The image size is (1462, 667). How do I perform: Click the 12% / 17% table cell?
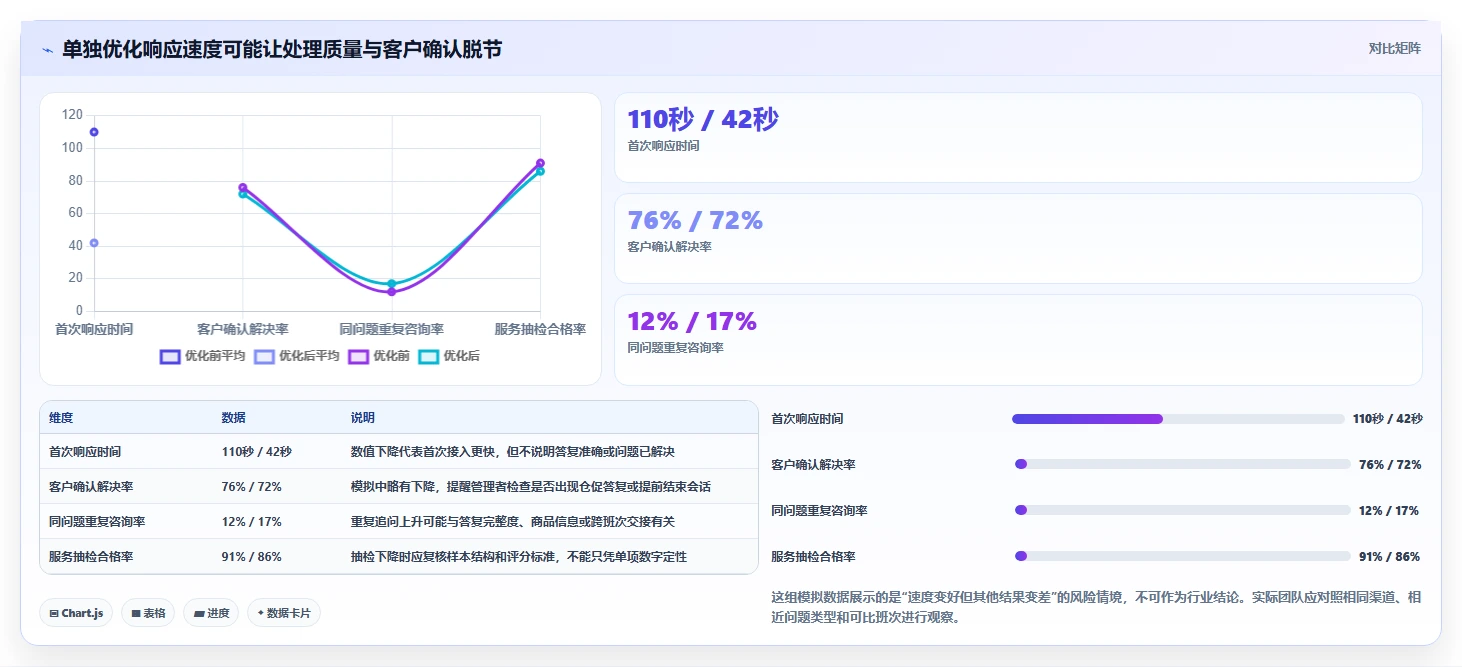coord(252,522)
